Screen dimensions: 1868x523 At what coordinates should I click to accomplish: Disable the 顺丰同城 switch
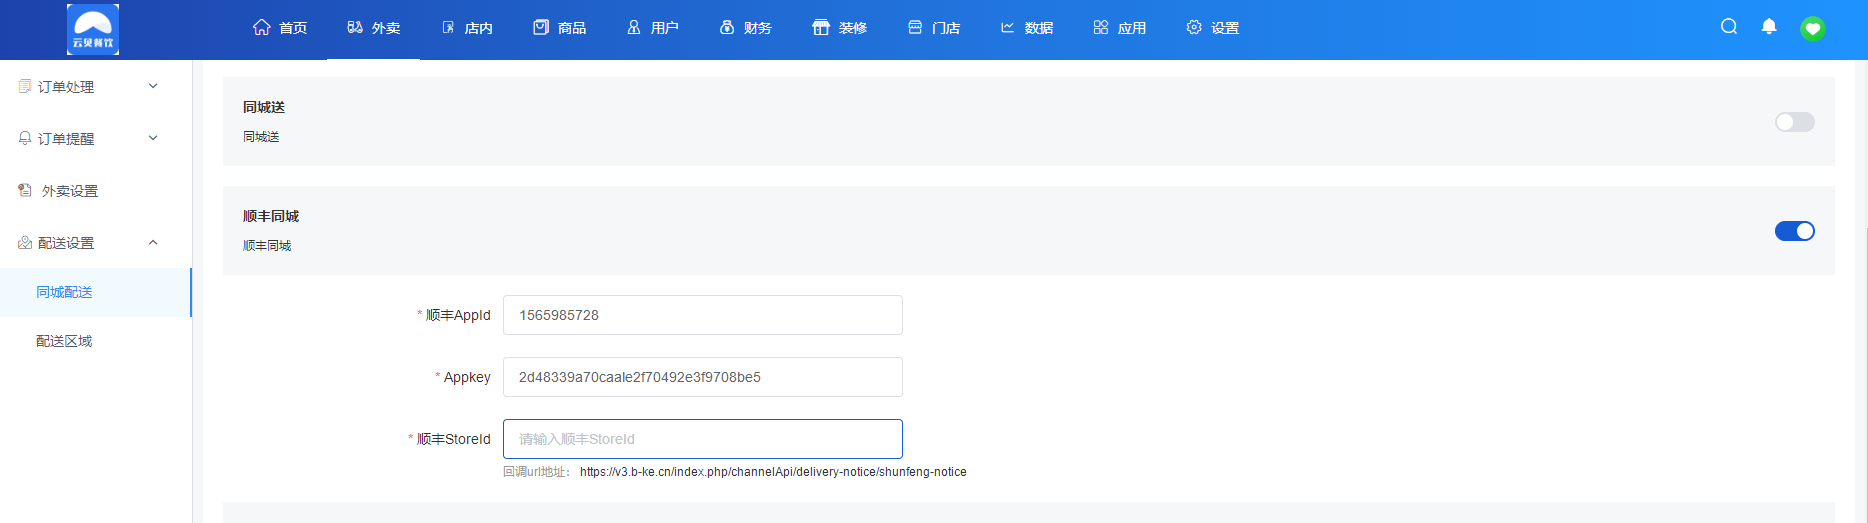pos(1795,231)
